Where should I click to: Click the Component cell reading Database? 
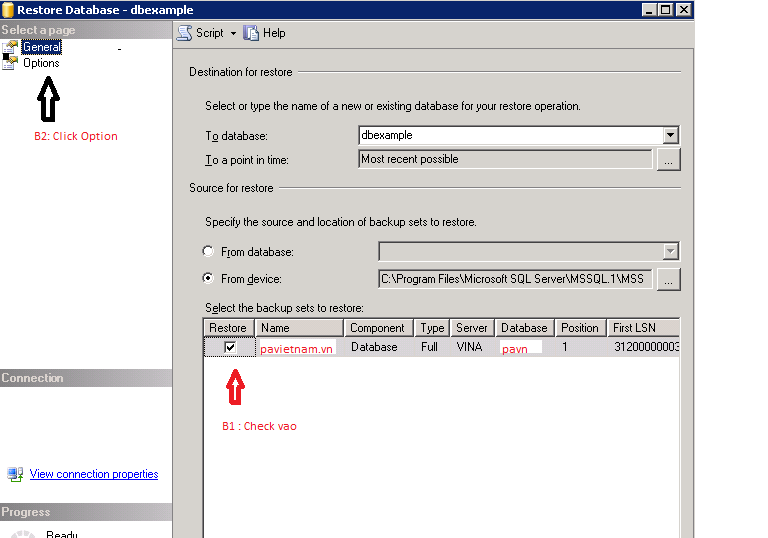pos(379,347)
